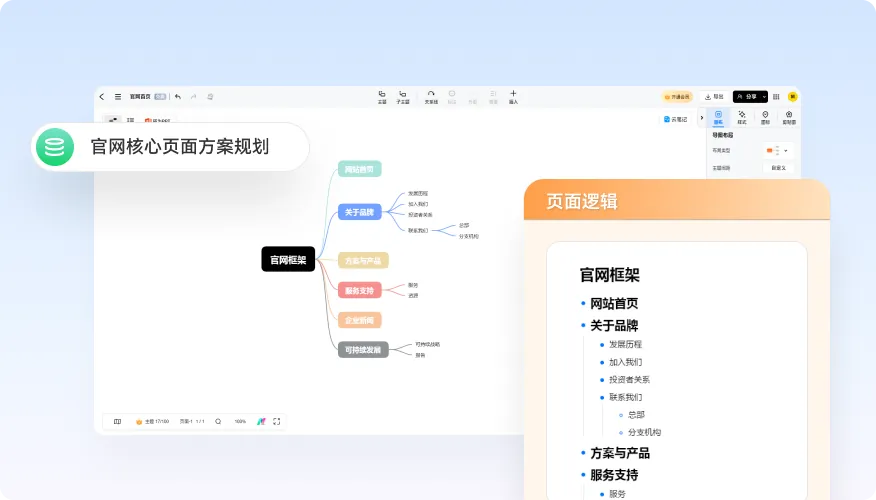This screenshot has width=876, height=500.
Task: Select the 分支机构 leaf node in mind map
Action: [x=469, y=236]
